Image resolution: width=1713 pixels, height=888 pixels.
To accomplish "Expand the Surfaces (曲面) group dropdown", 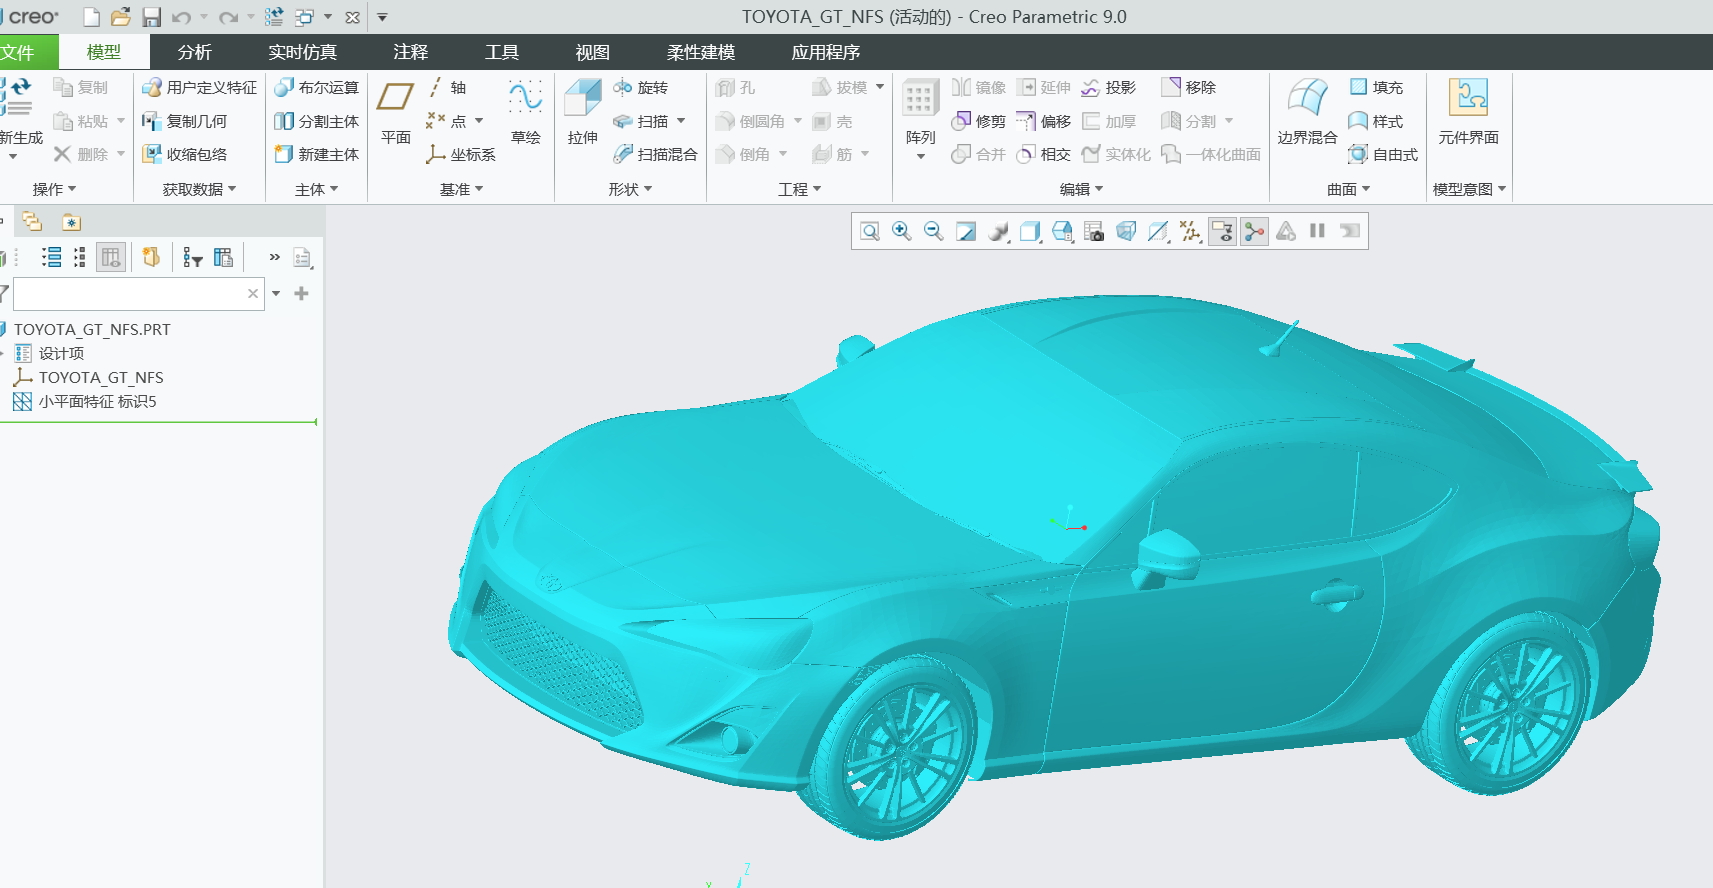I will [1349, 189].
